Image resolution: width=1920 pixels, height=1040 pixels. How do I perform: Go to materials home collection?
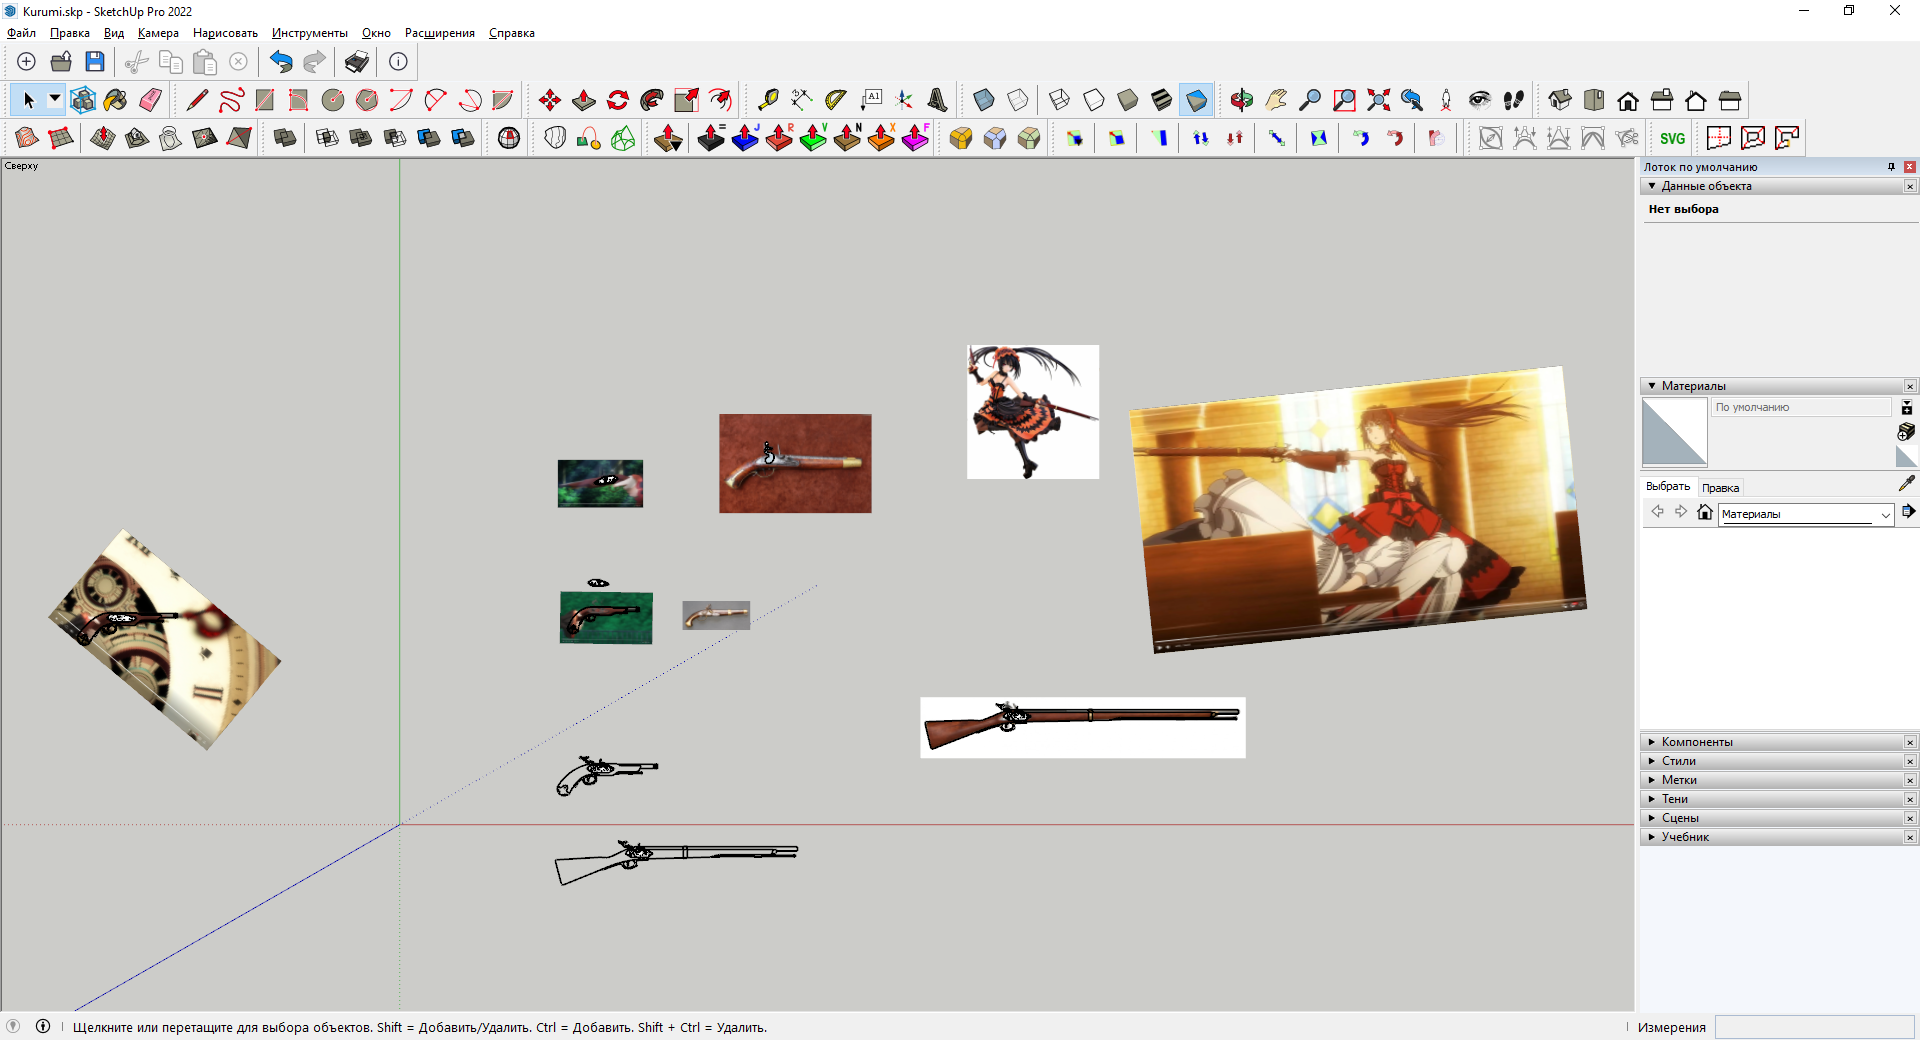[1705, 512]
